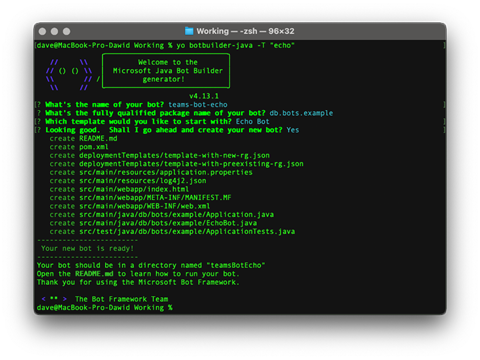Click the package name "db.bots.example"

click(301, 113)
